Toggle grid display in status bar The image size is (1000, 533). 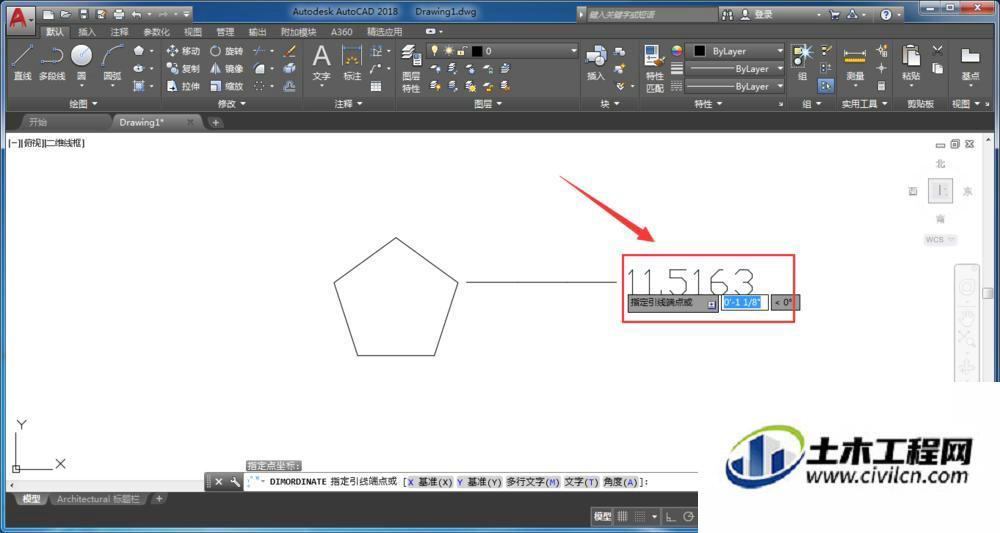[622, 516]
